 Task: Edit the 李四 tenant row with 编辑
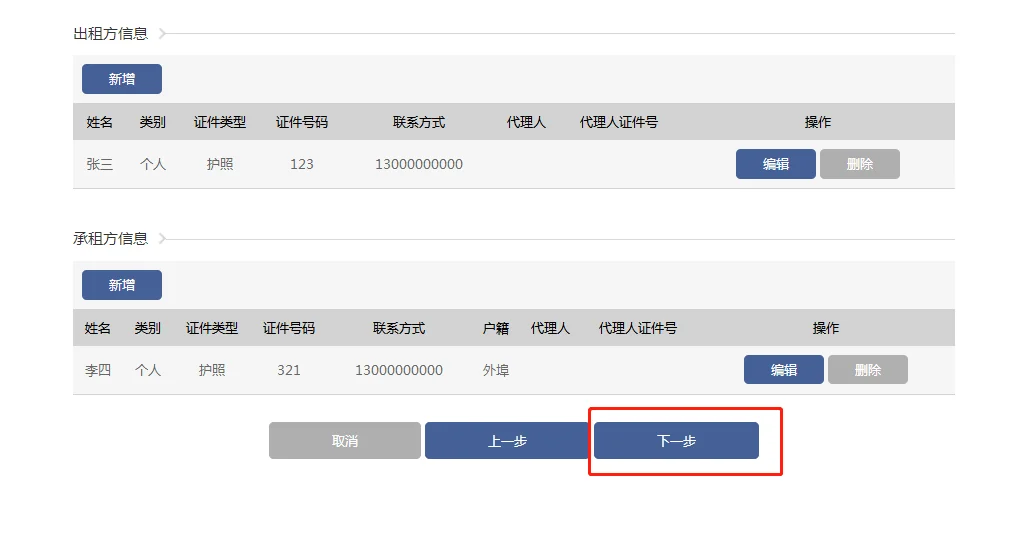pyautogui.click(x=784, y=369)
